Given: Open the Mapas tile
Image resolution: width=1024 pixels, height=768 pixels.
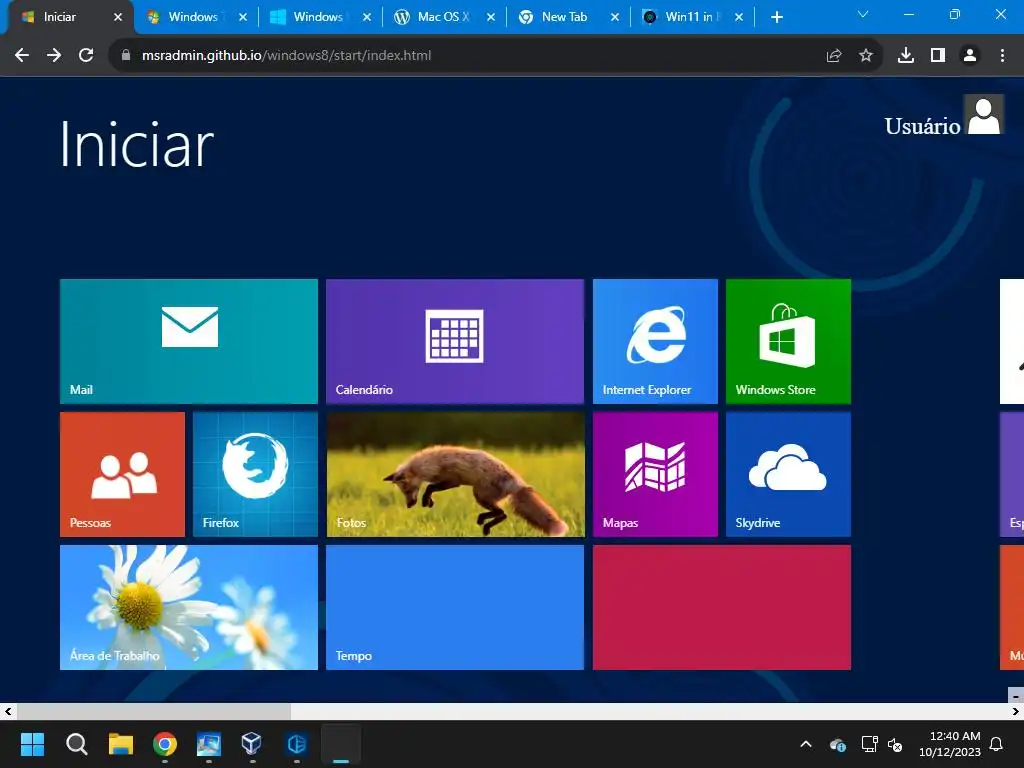Looking at the screenshot, I should pyautogui.click(x=655, y=474).
